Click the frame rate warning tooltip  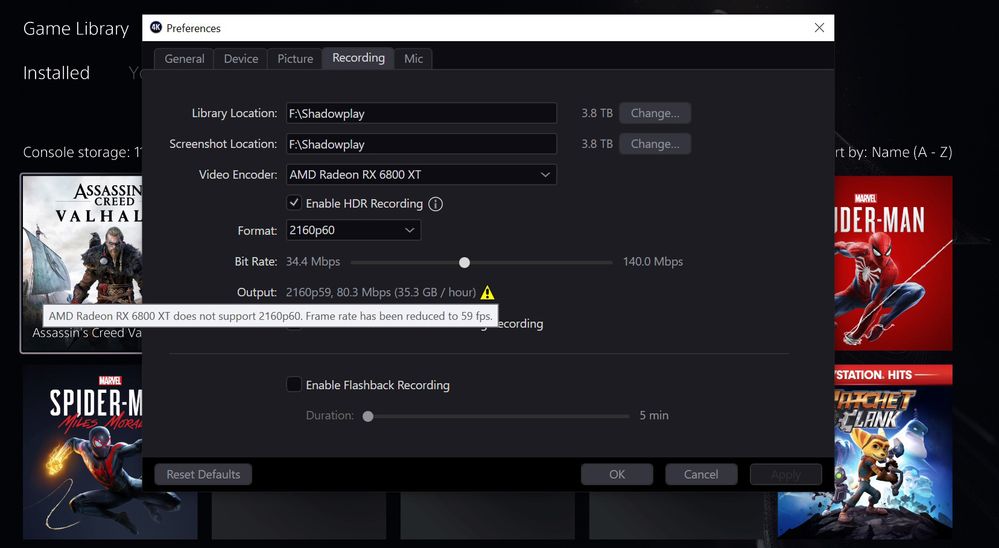click(270, 316)
